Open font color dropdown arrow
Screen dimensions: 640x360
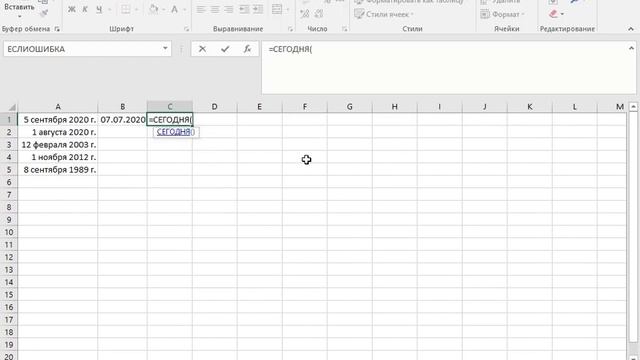[x=184, y=9]
